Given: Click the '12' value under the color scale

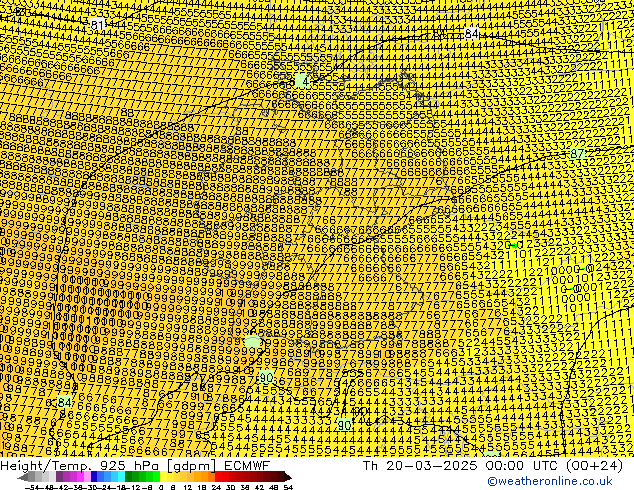Looking at the screenshot, I should [188, 487].
